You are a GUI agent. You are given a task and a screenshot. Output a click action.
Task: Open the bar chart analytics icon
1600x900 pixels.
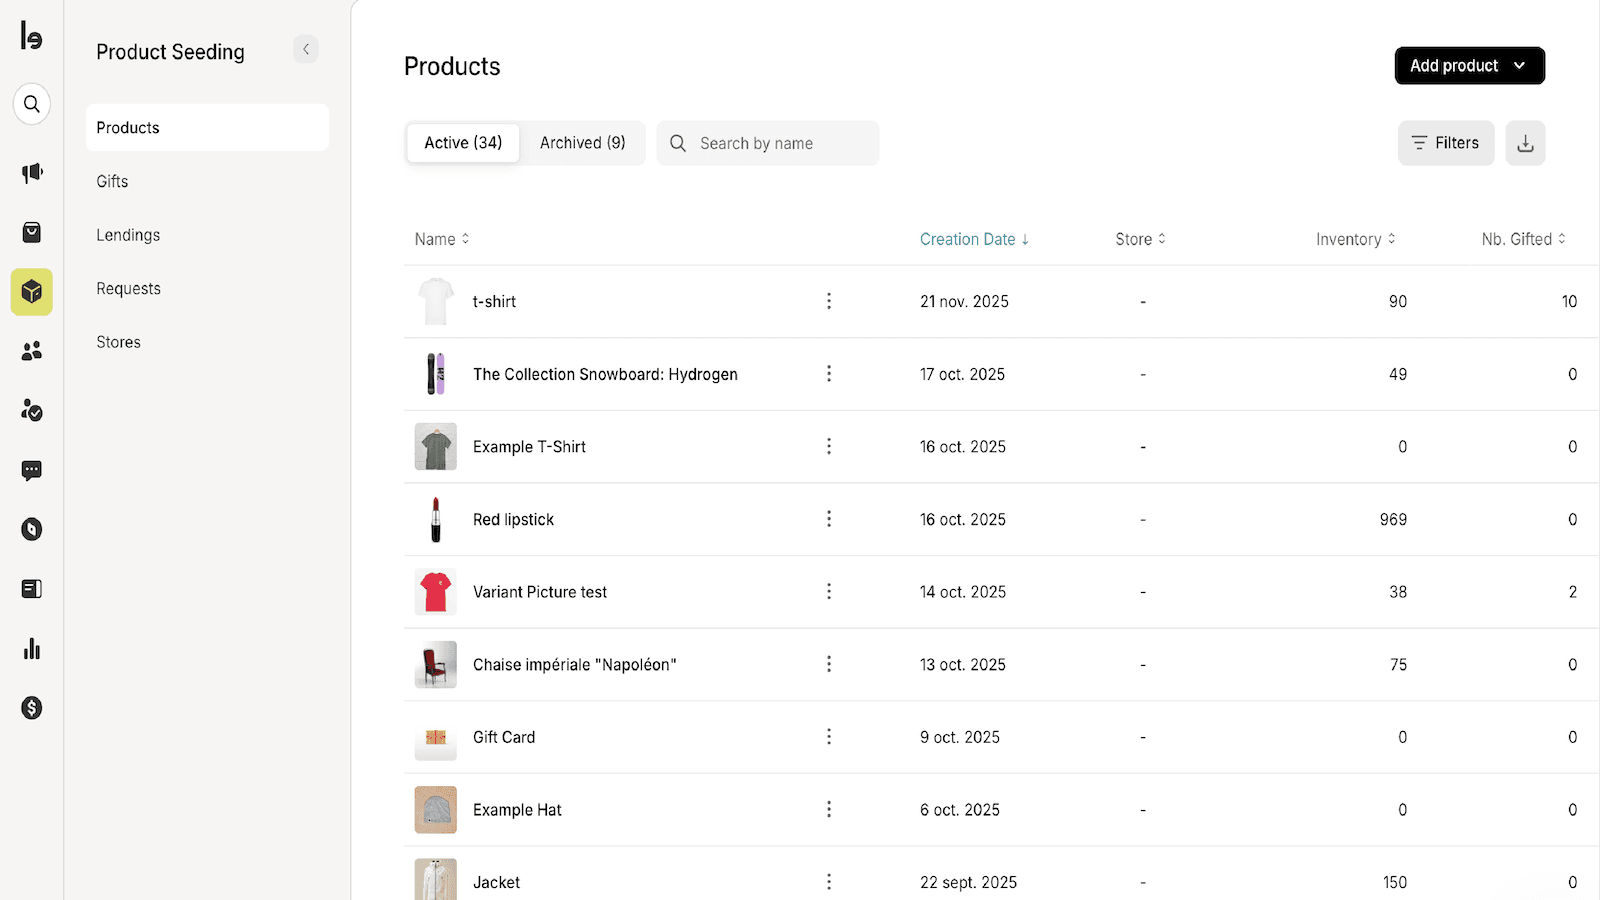pyautogui.click(x=32, y=649)
